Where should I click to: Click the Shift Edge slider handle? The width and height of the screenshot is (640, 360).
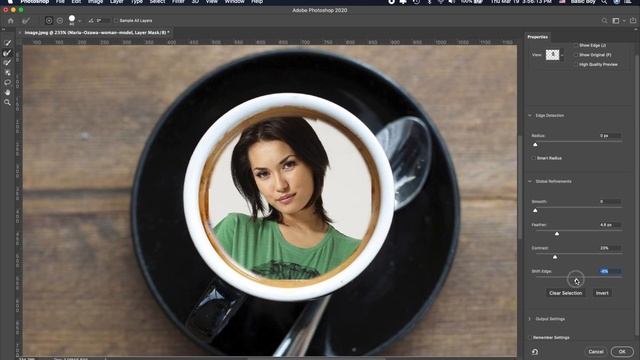pyautogui.click(x=576, y=280)
